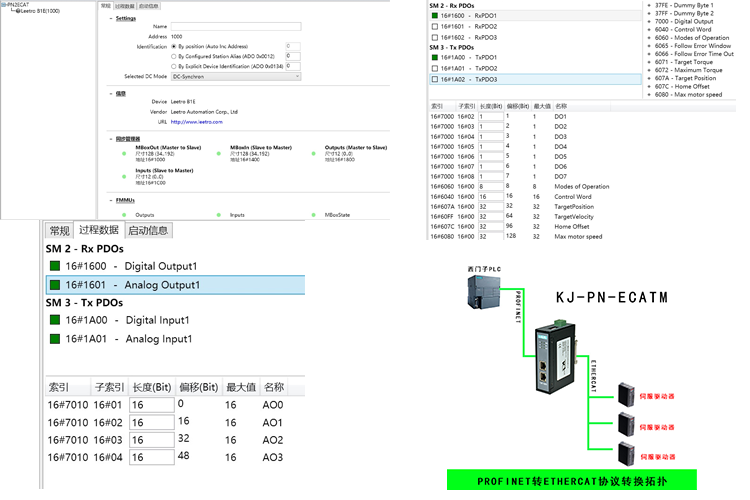Open the http://www.leetro.com URL link
The width and height of the screenshot is (750, 500).
click(x=197, y=122)
